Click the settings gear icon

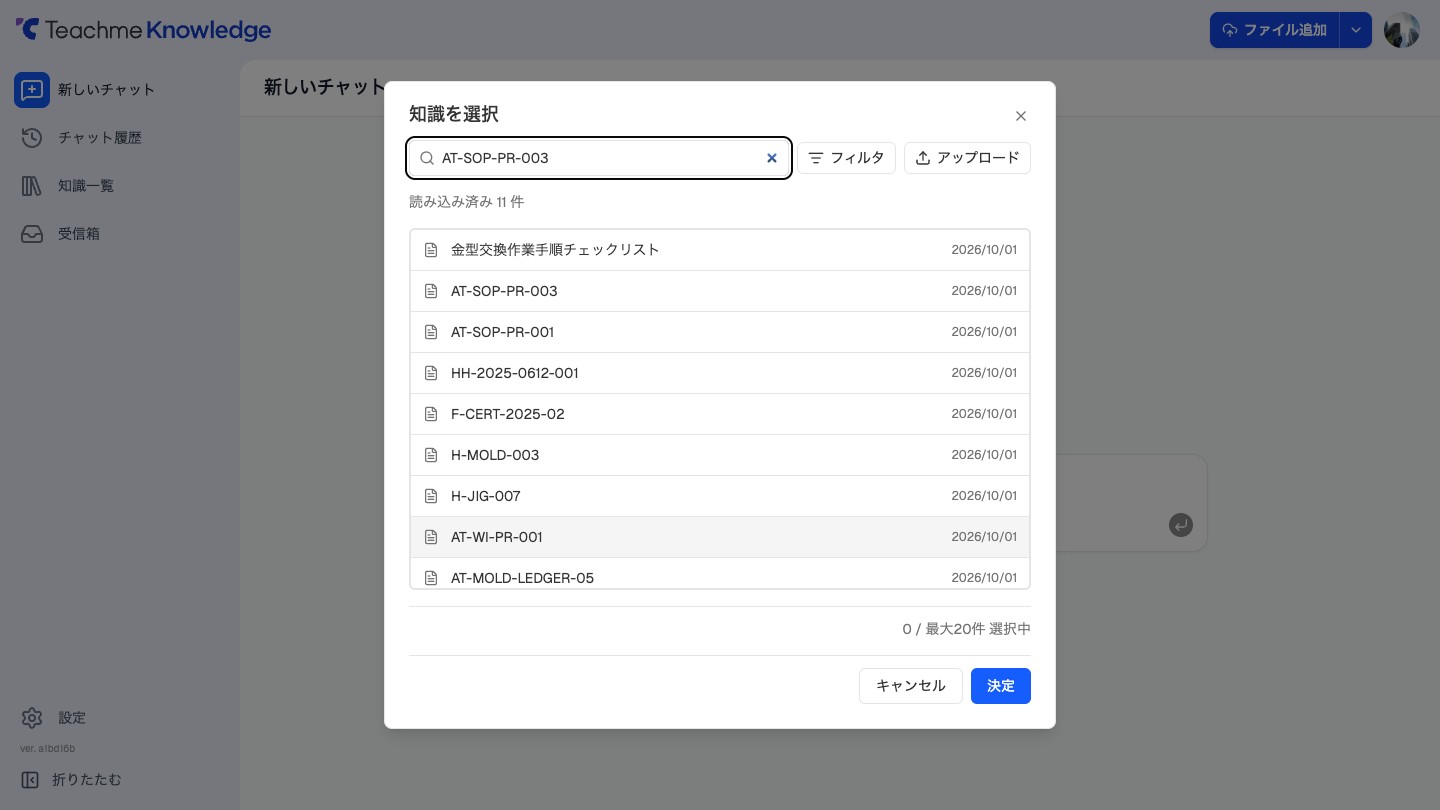[32, 718]
